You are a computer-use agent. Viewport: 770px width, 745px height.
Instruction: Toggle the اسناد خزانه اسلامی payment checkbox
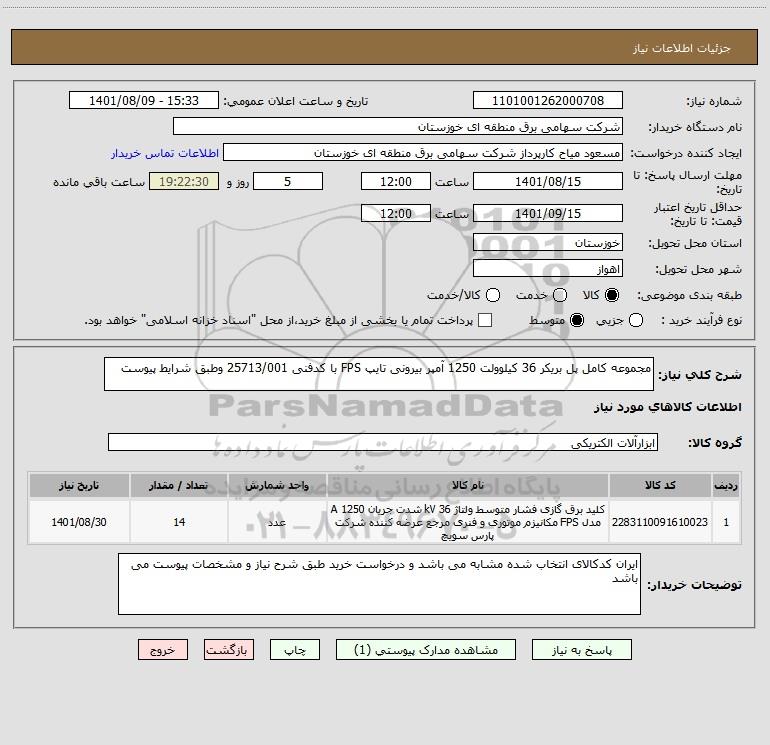click(485, 320)
